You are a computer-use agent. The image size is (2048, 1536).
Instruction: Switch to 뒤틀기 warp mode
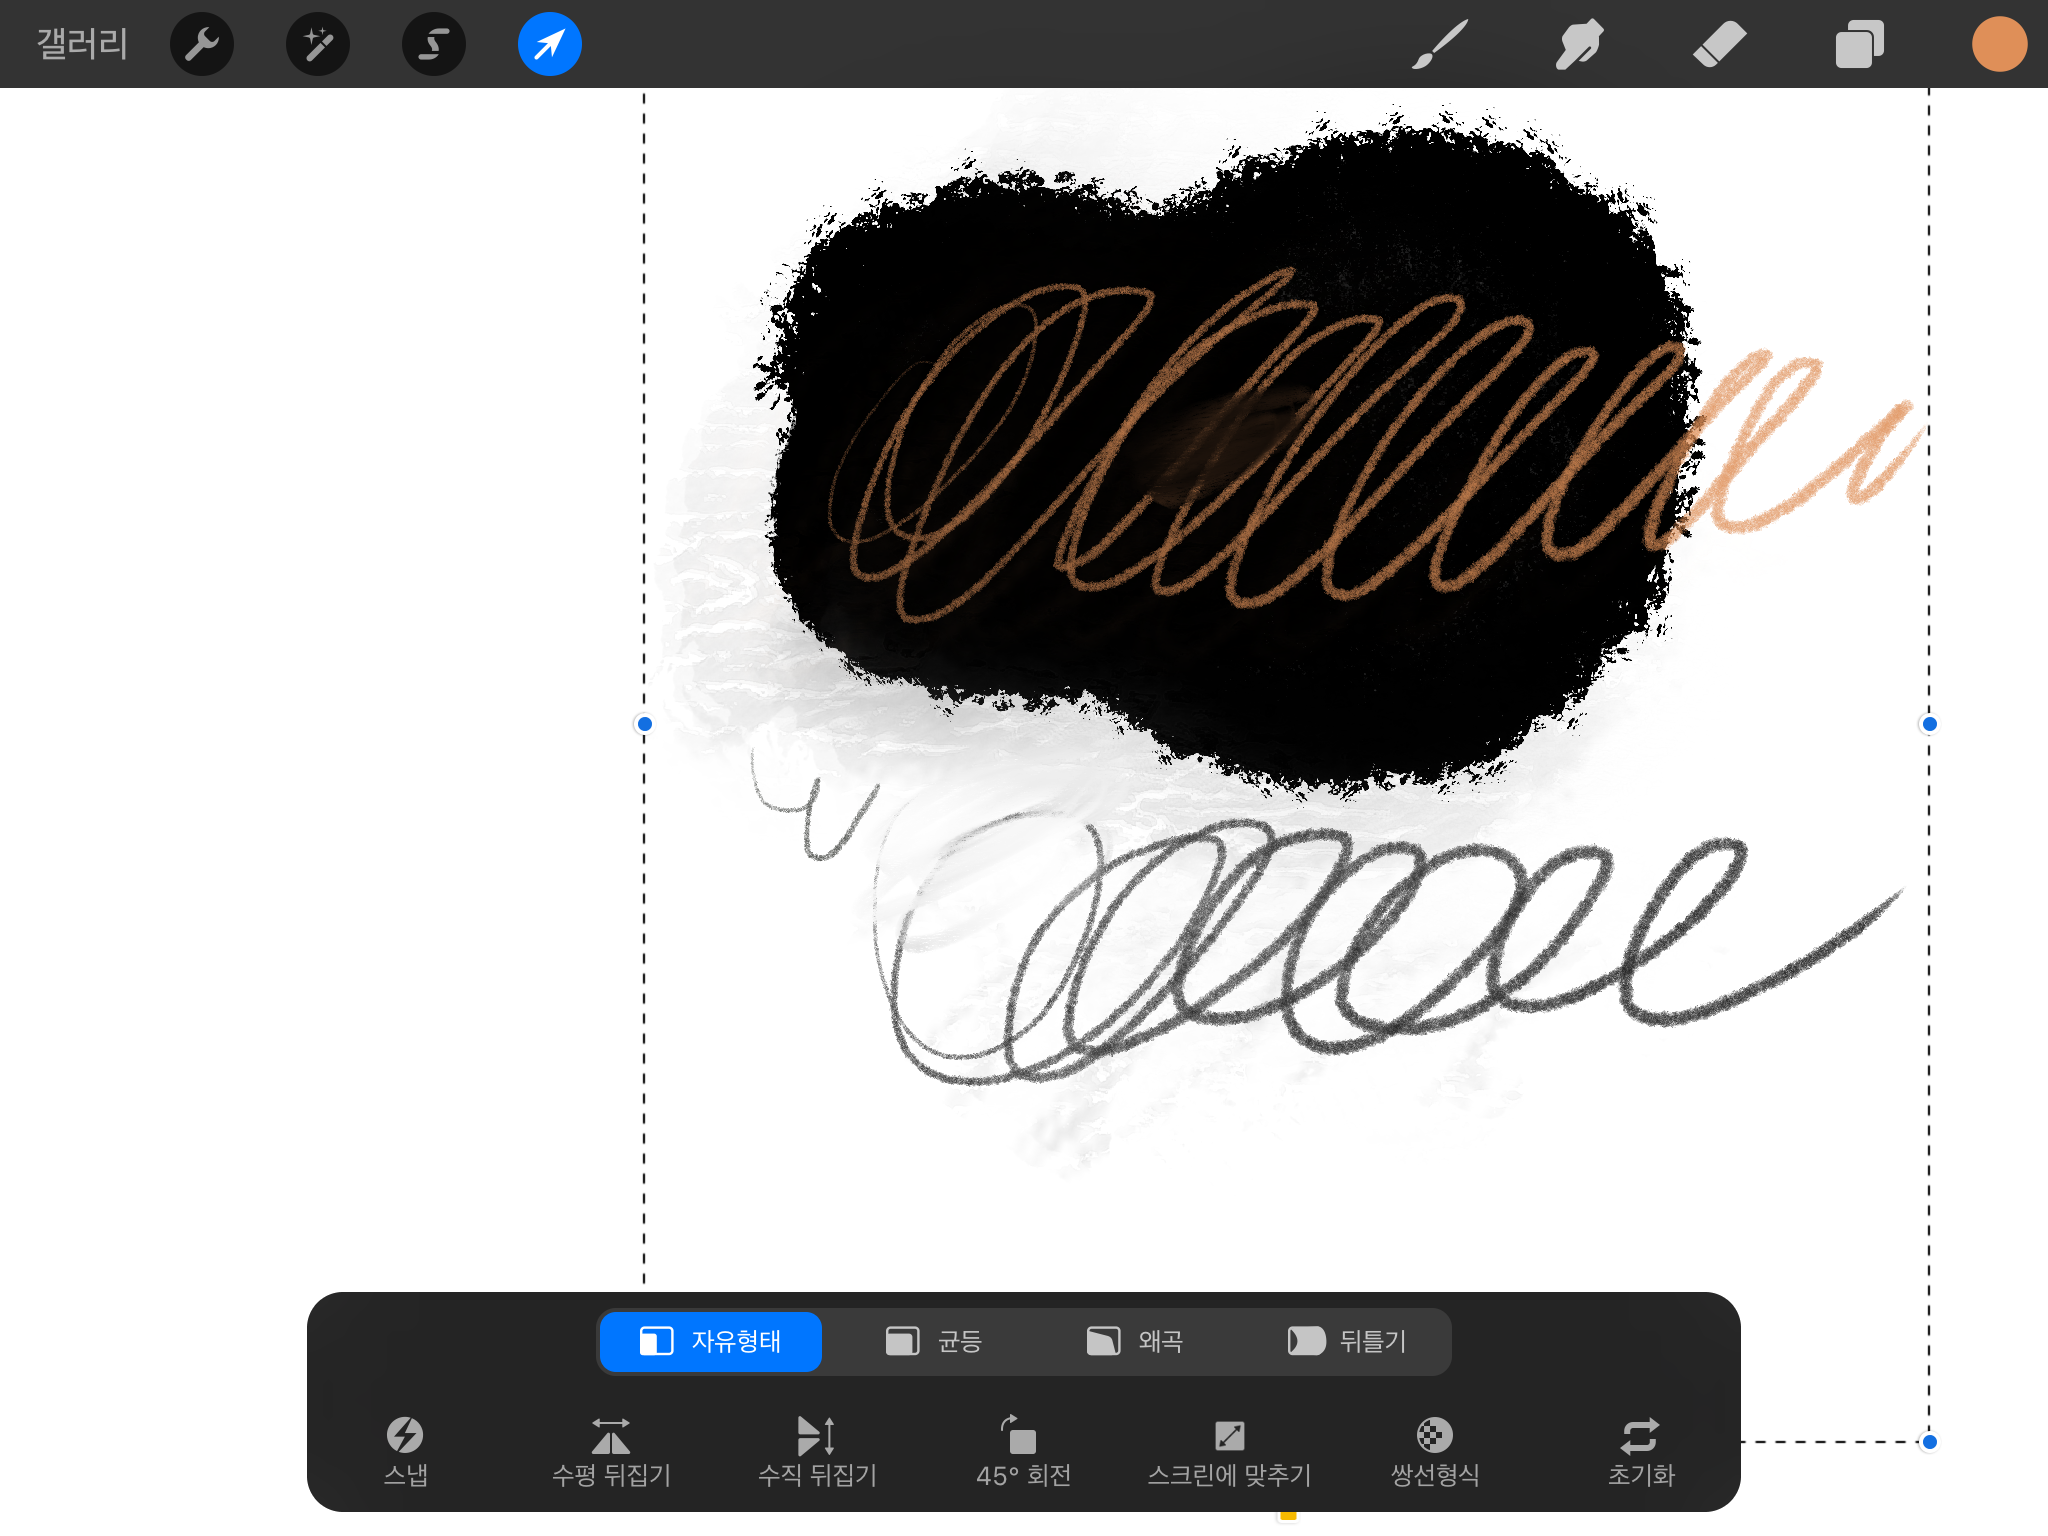(x=1347, y=1341)
